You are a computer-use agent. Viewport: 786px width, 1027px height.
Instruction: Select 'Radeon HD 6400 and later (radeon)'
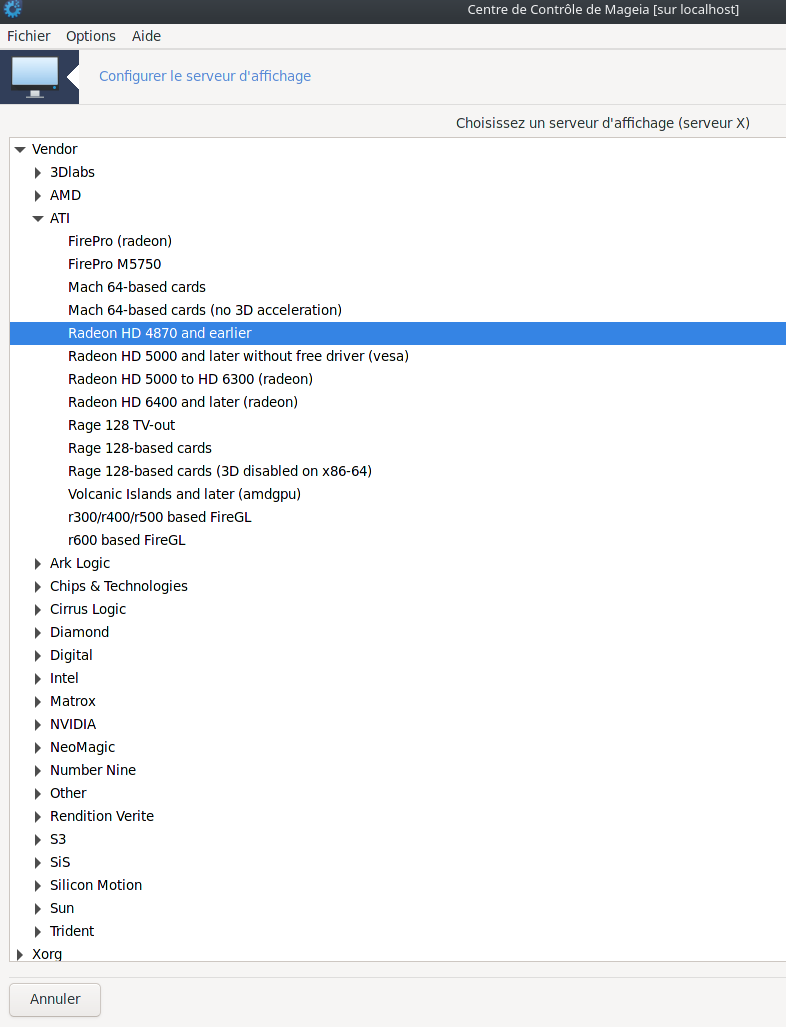point(183,401)
